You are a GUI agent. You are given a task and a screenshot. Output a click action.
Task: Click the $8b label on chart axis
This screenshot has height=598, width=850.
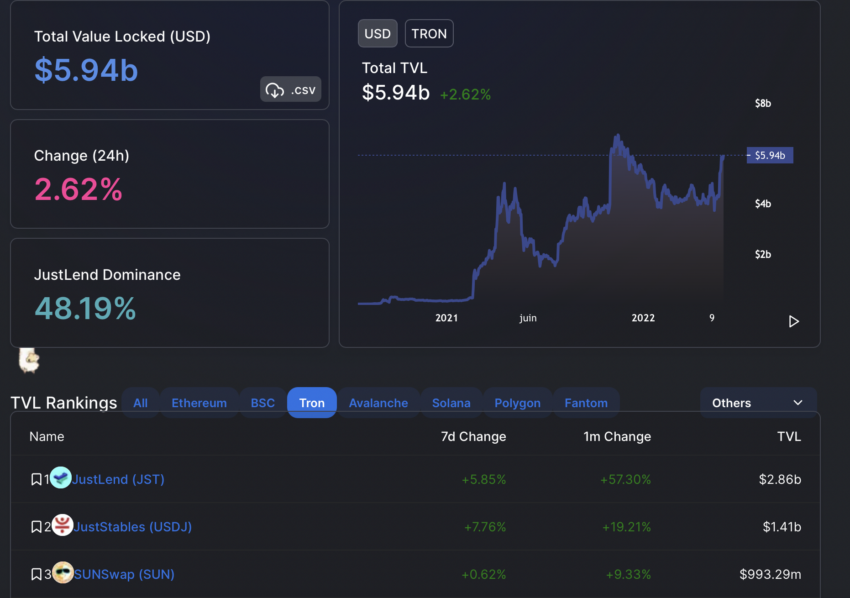[763, 103]
